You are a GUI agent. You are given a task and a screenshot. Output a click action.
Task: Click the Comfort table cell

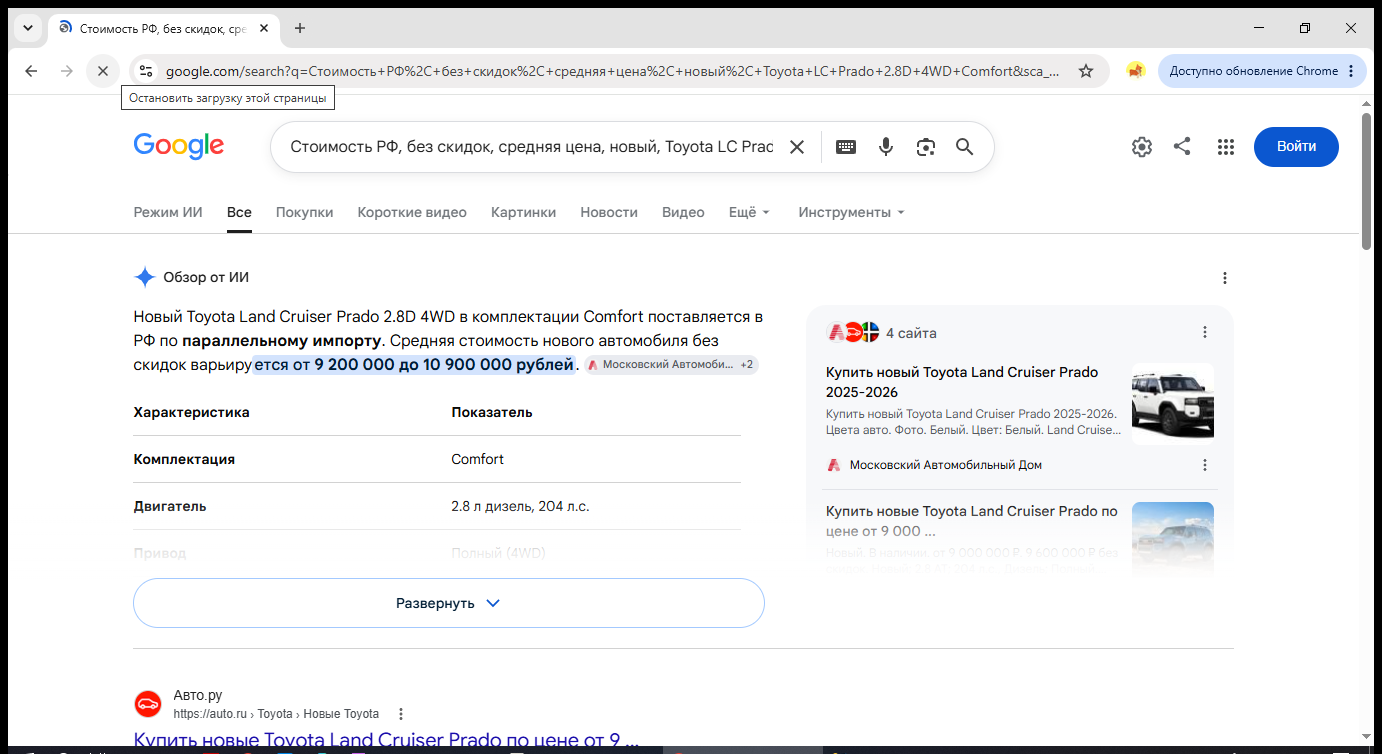[x=478, y=459]
